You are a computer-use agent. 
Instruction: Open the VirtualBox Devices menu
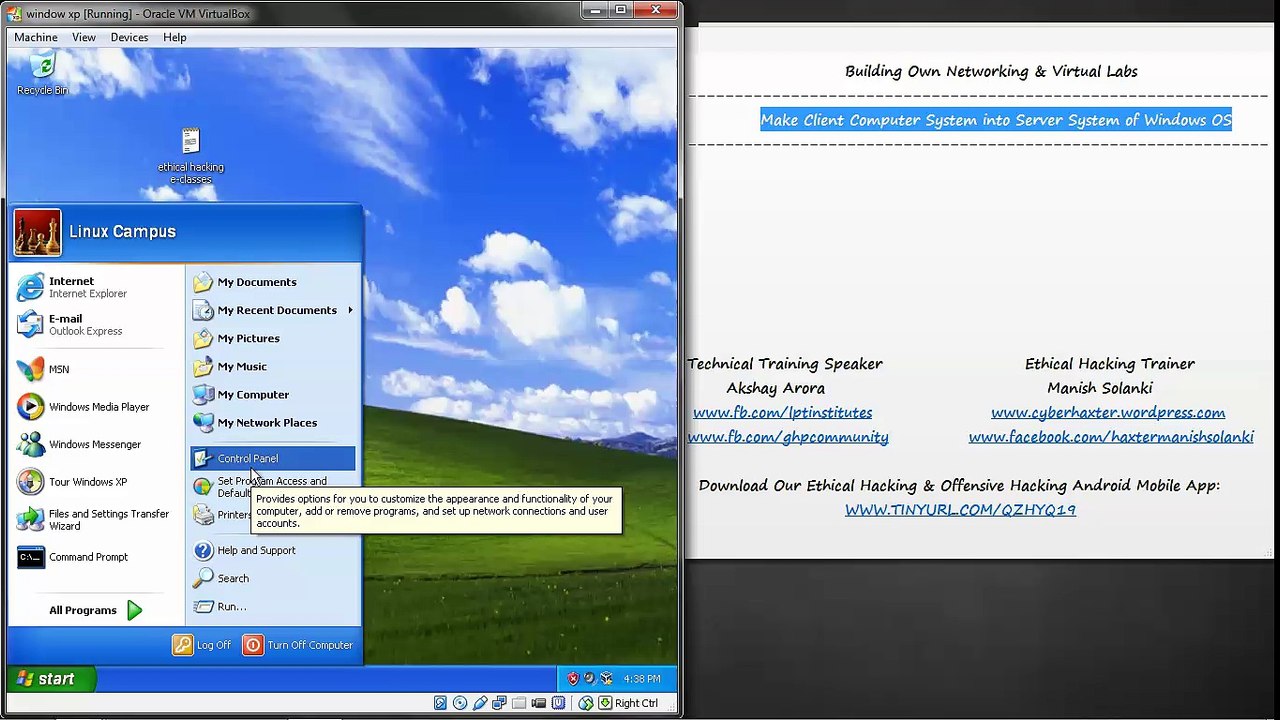pos(129,37)
